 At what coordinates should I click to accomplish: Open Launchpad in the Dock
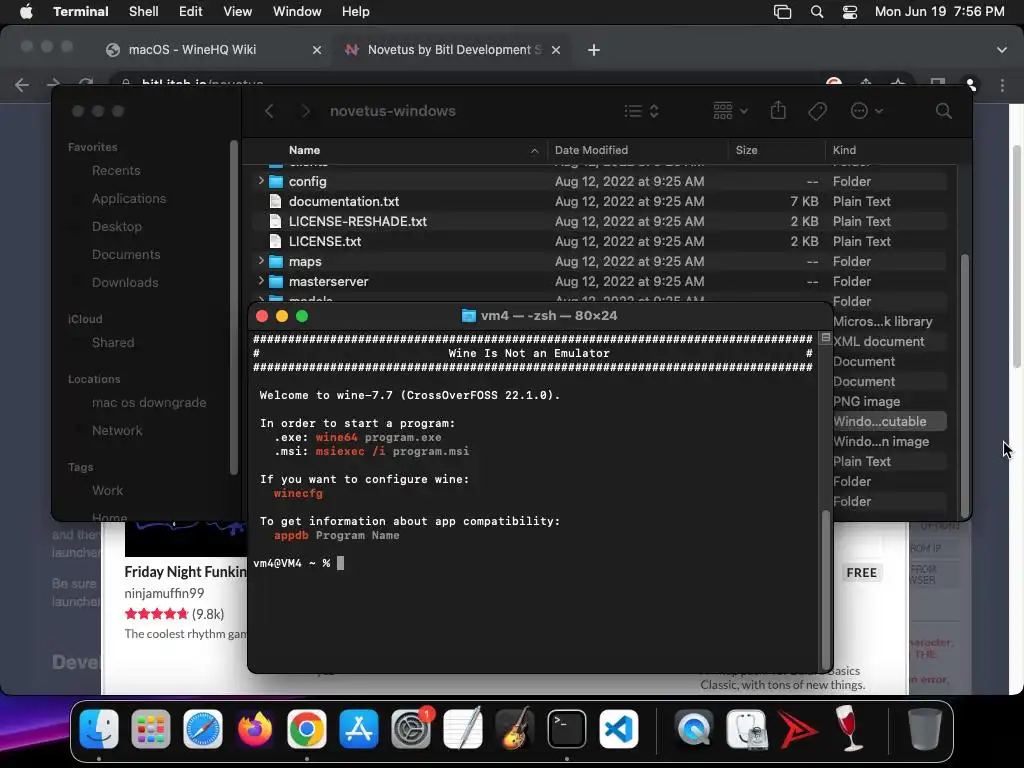(151, 729)
